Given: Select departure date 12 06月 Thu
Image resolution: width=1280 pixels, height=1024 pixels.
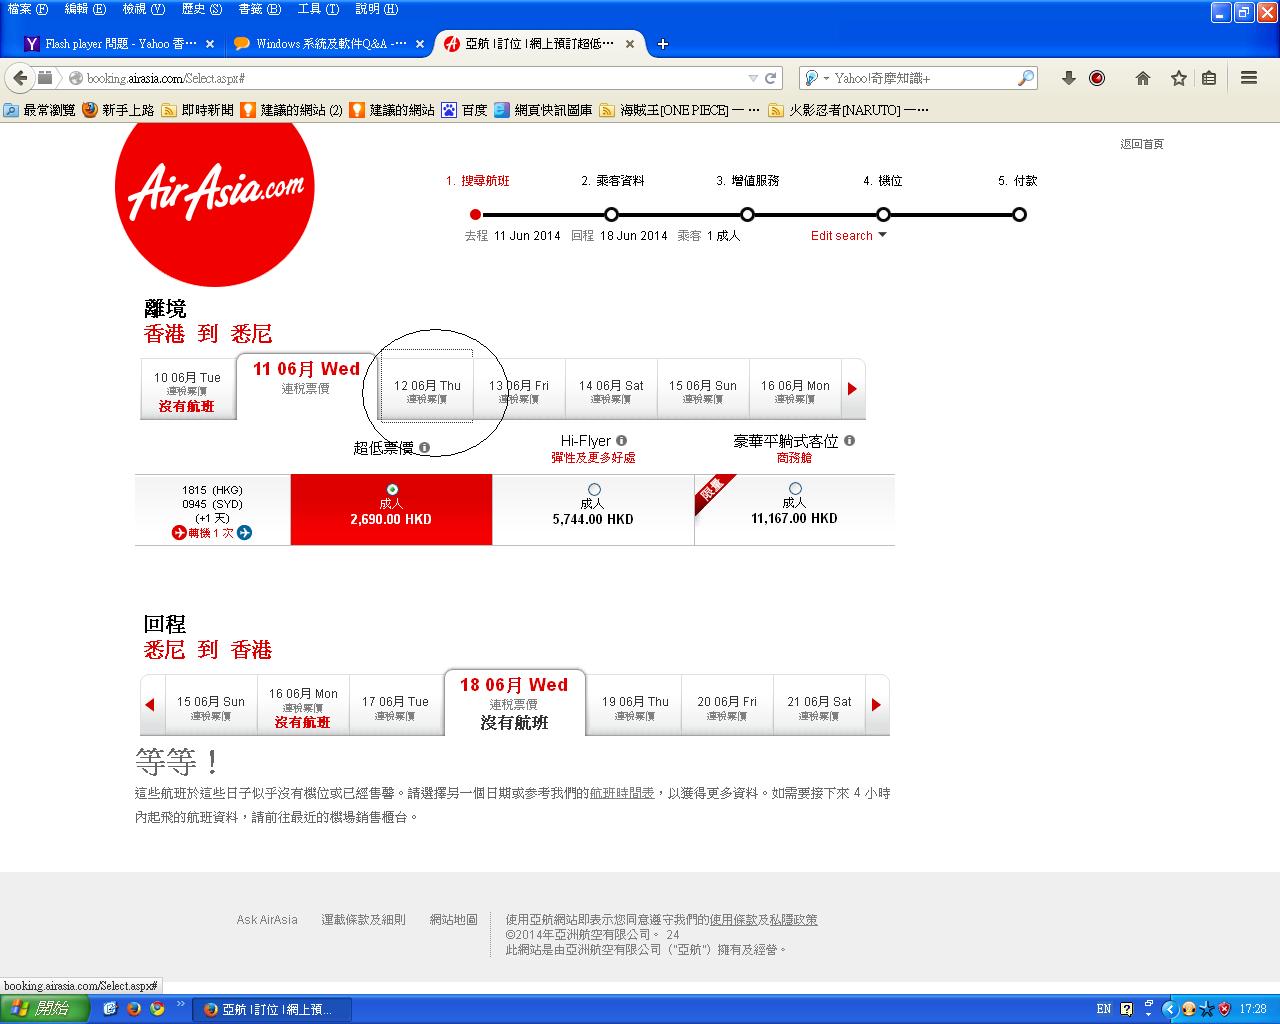Looking at the screenshot, I should [x=427, y=391].
